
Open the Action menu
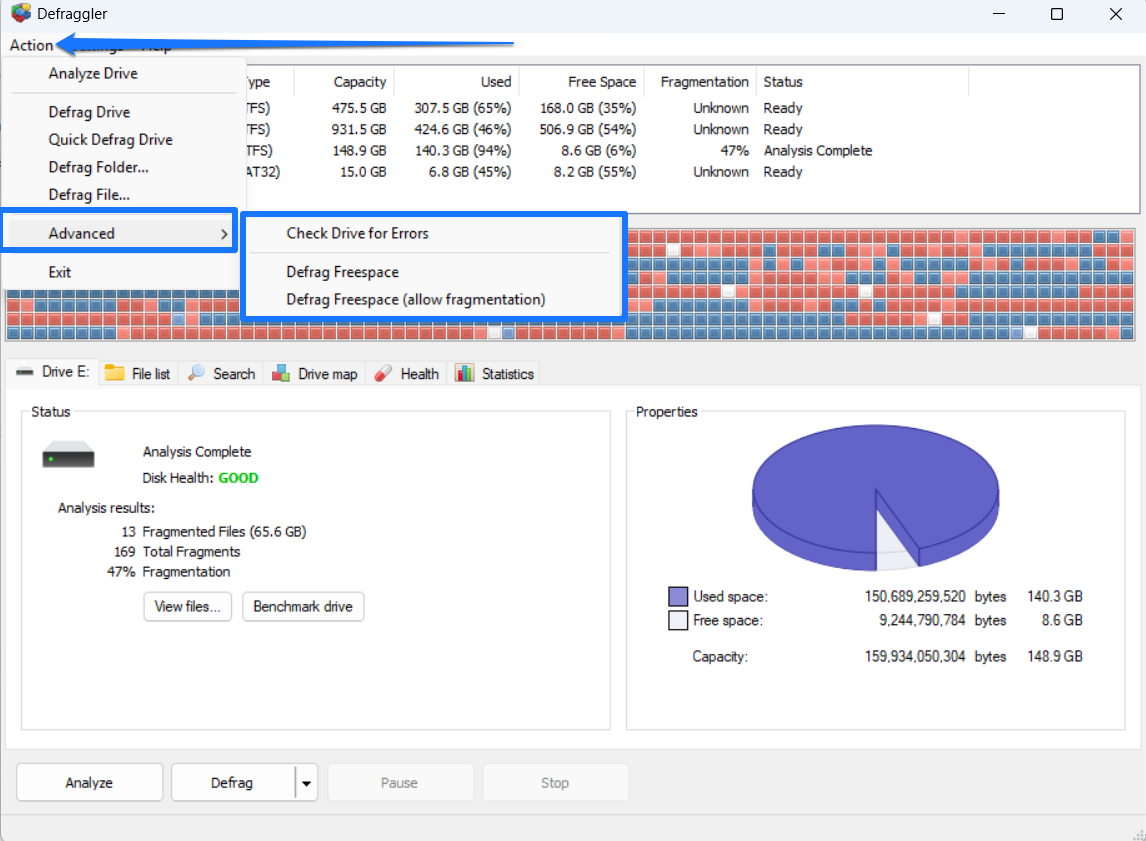click(x=30, y=45)
